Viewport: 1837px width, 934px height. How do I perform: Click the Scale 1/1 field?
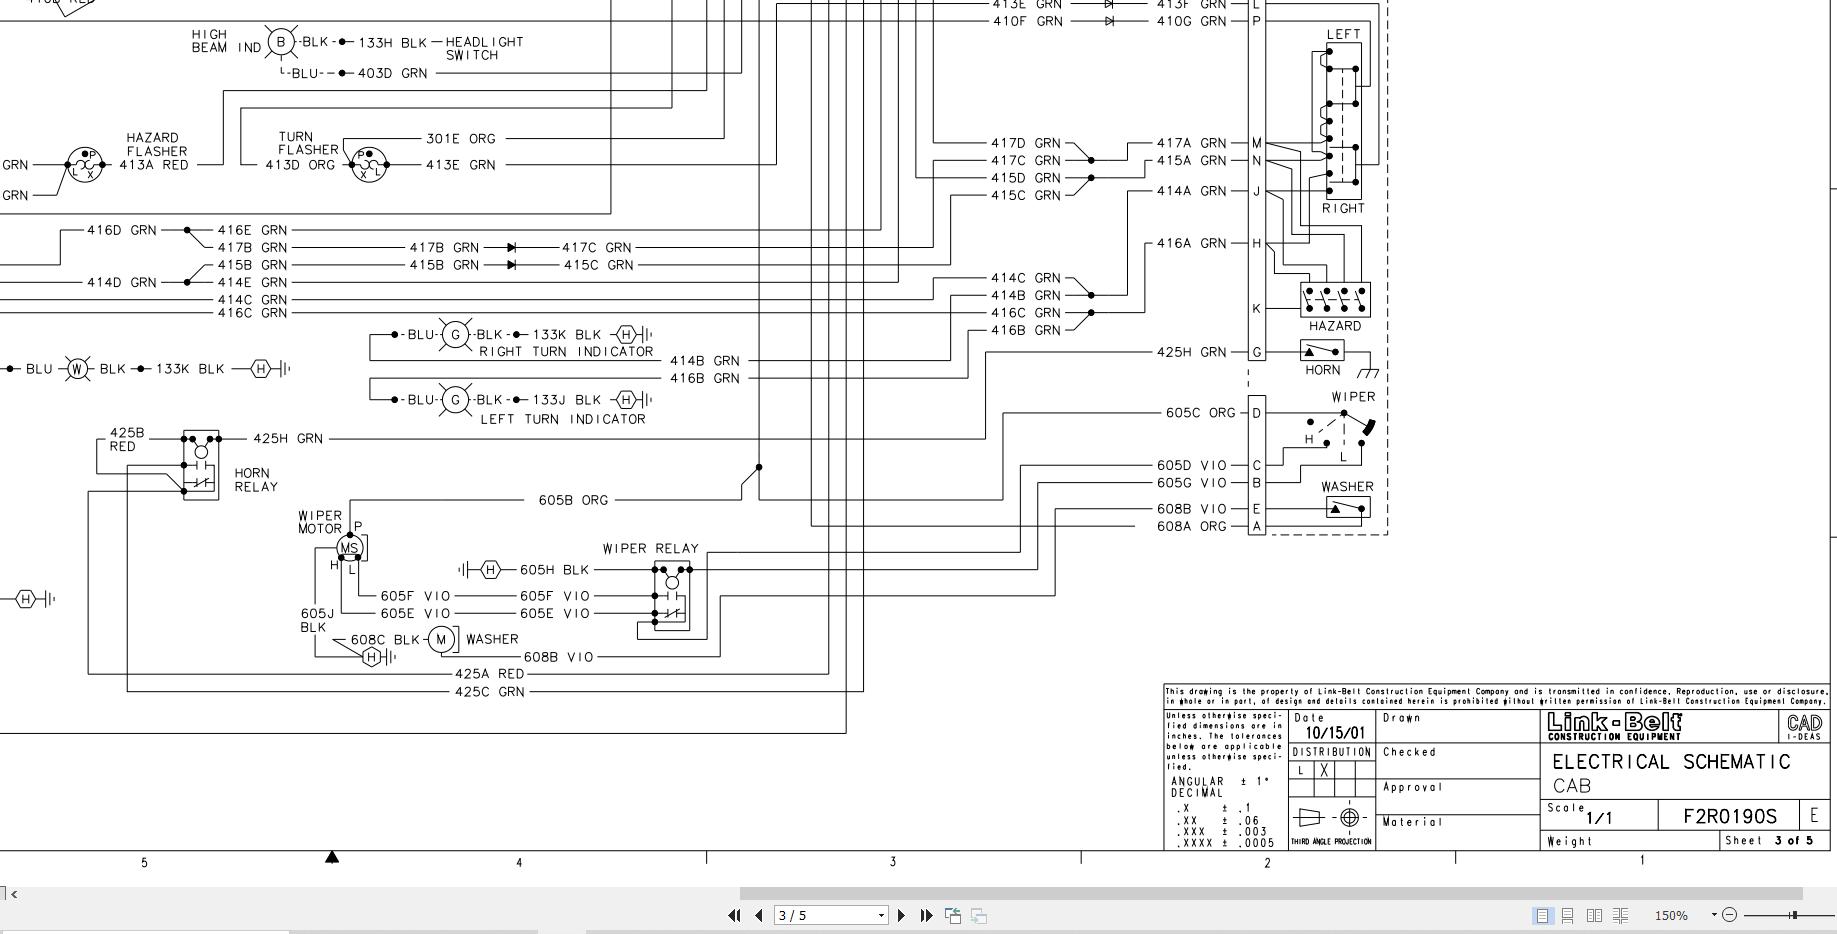pos(1598,813)
